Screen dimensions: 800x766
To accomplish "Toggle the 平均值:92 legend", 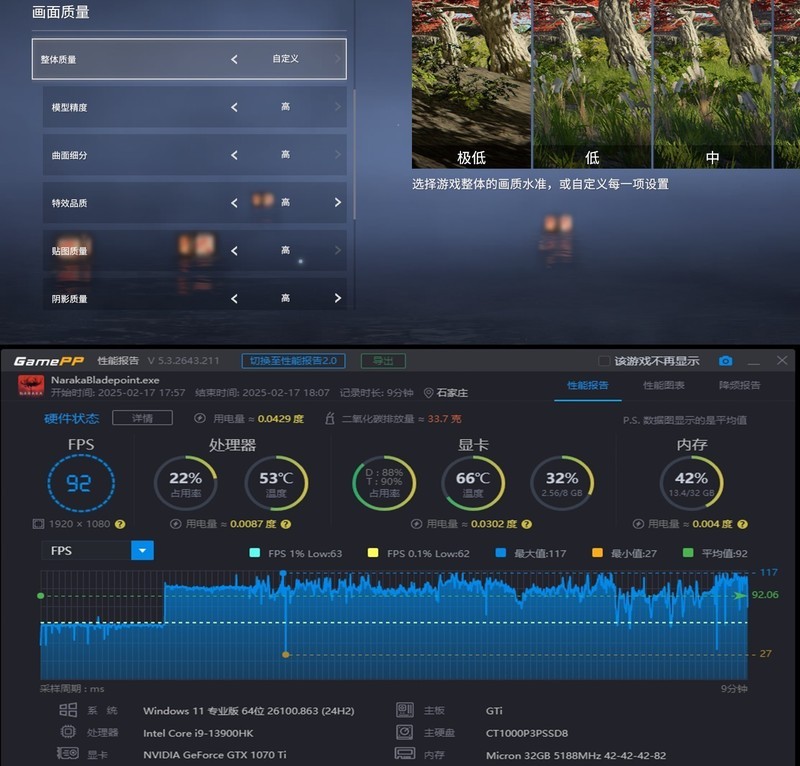I will pos(688,553).
